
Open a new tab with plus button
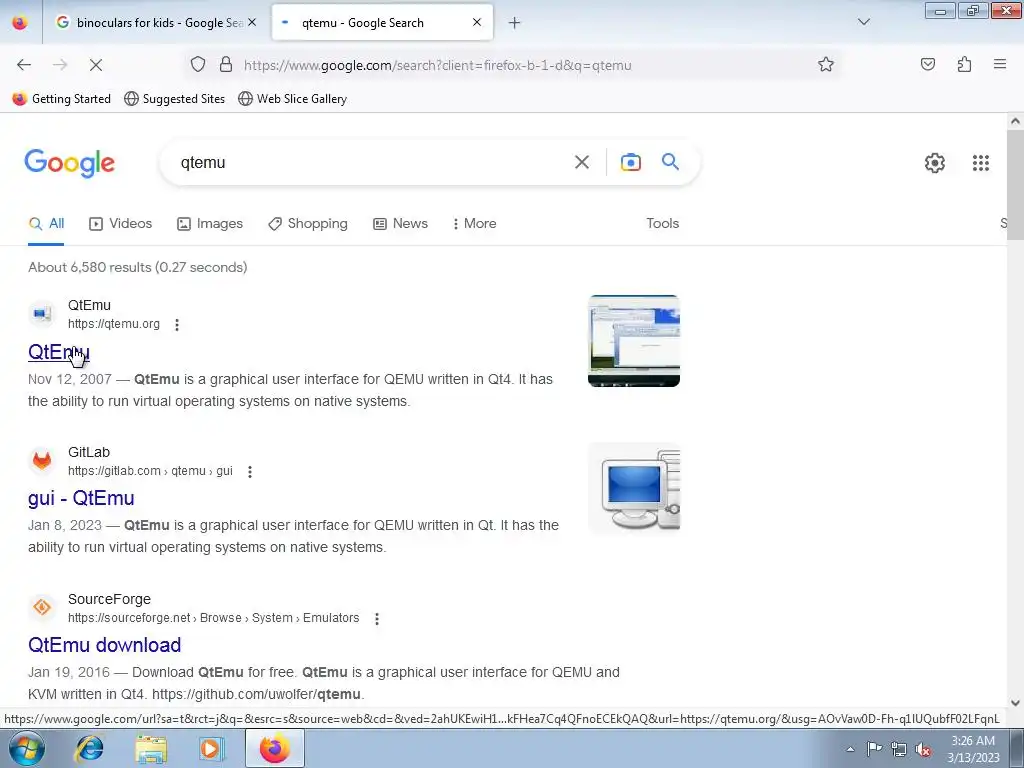point(515,23)
